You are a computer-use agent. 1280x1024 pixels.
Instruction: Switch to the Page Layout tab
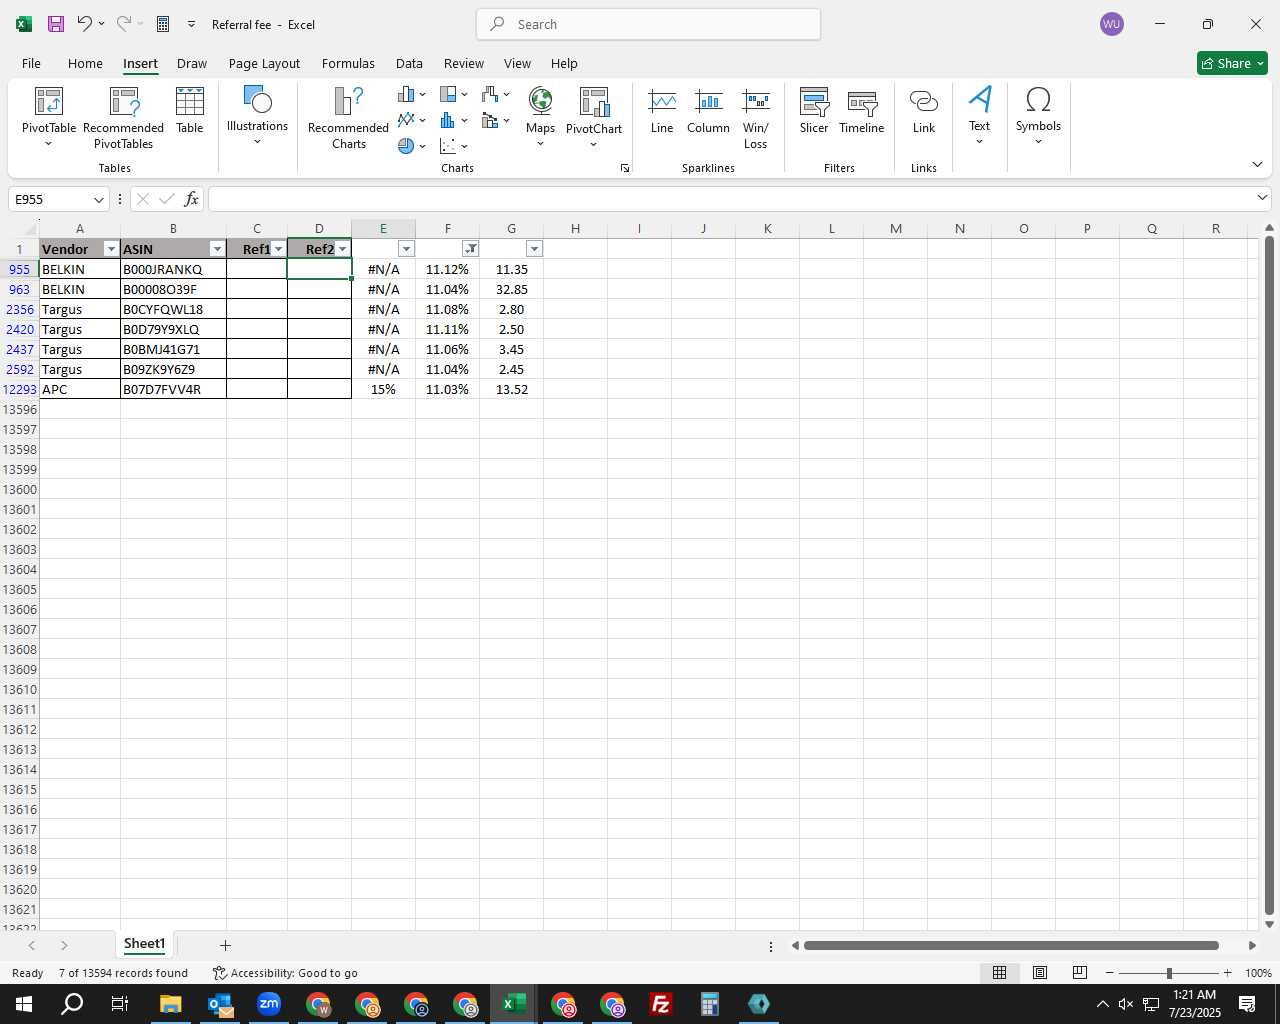click(x=264, y=63)
